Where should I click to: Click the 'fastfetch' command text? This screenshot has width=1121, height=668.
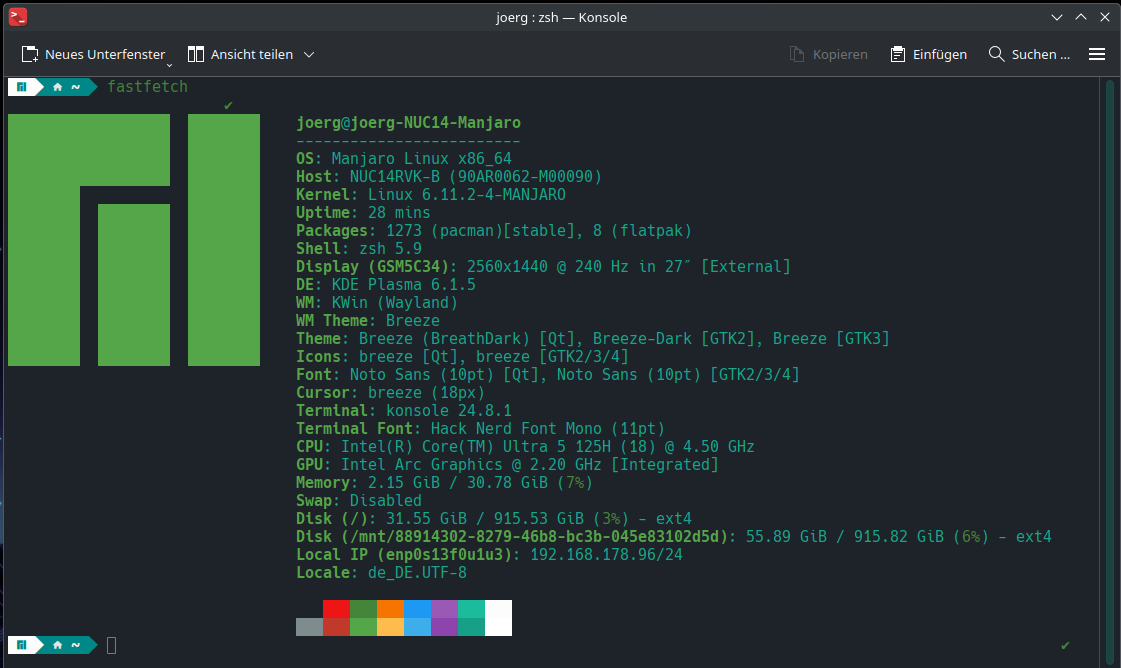[x=147, y=87]
